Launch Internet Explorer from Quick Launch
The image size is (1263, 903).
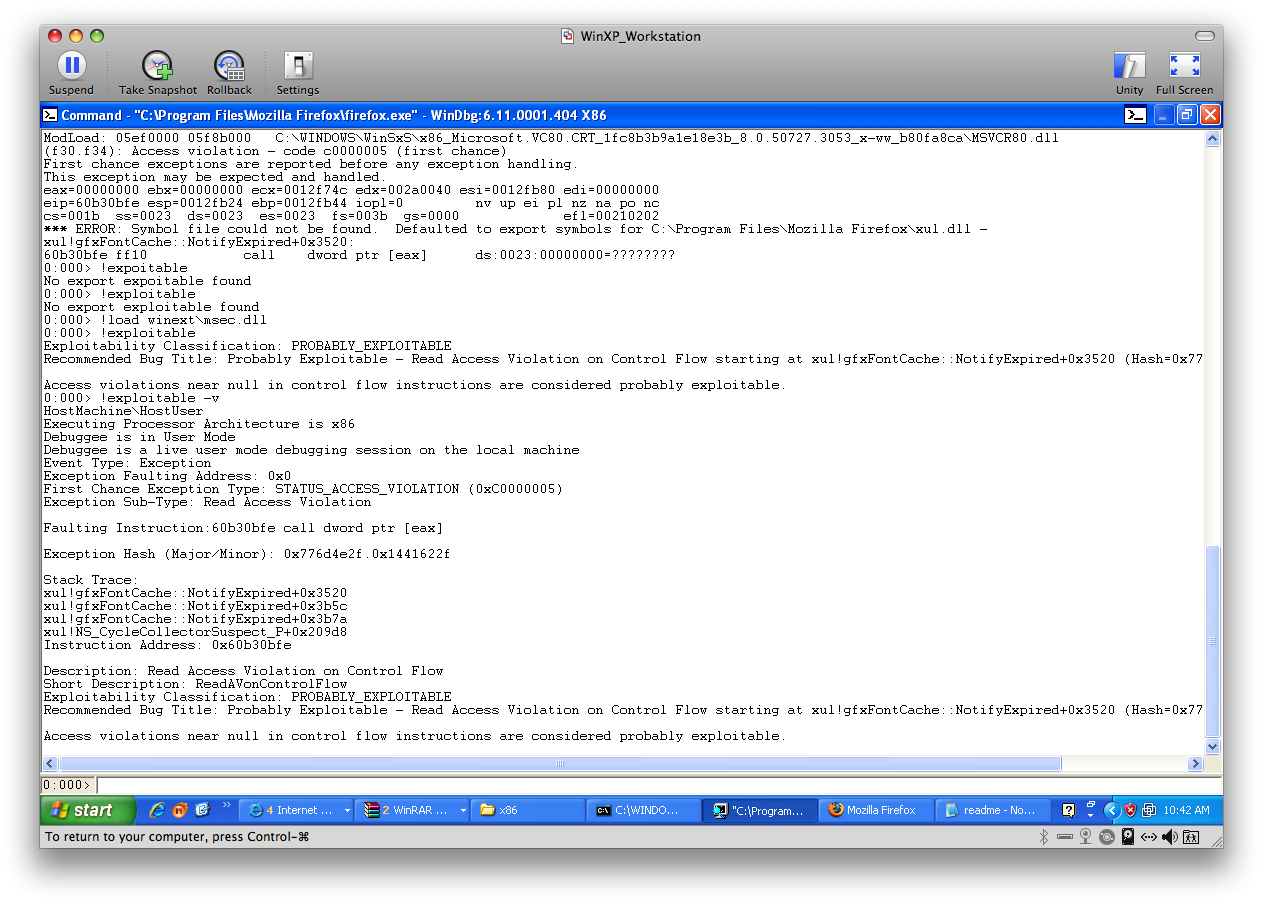[157, 810]
